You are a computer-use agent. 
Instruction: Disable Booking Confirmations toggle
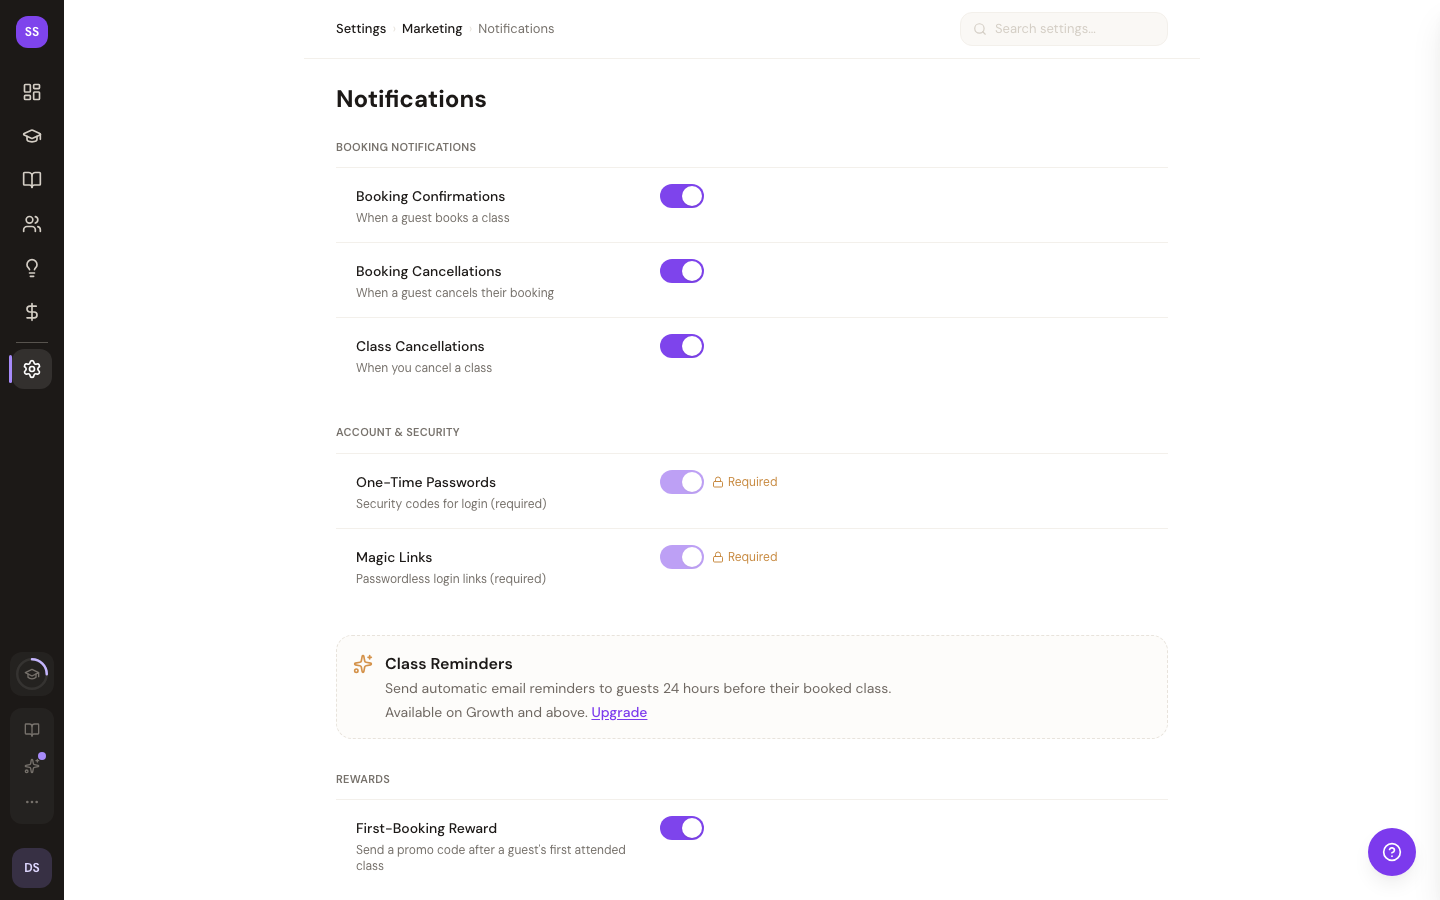(682, 196)
